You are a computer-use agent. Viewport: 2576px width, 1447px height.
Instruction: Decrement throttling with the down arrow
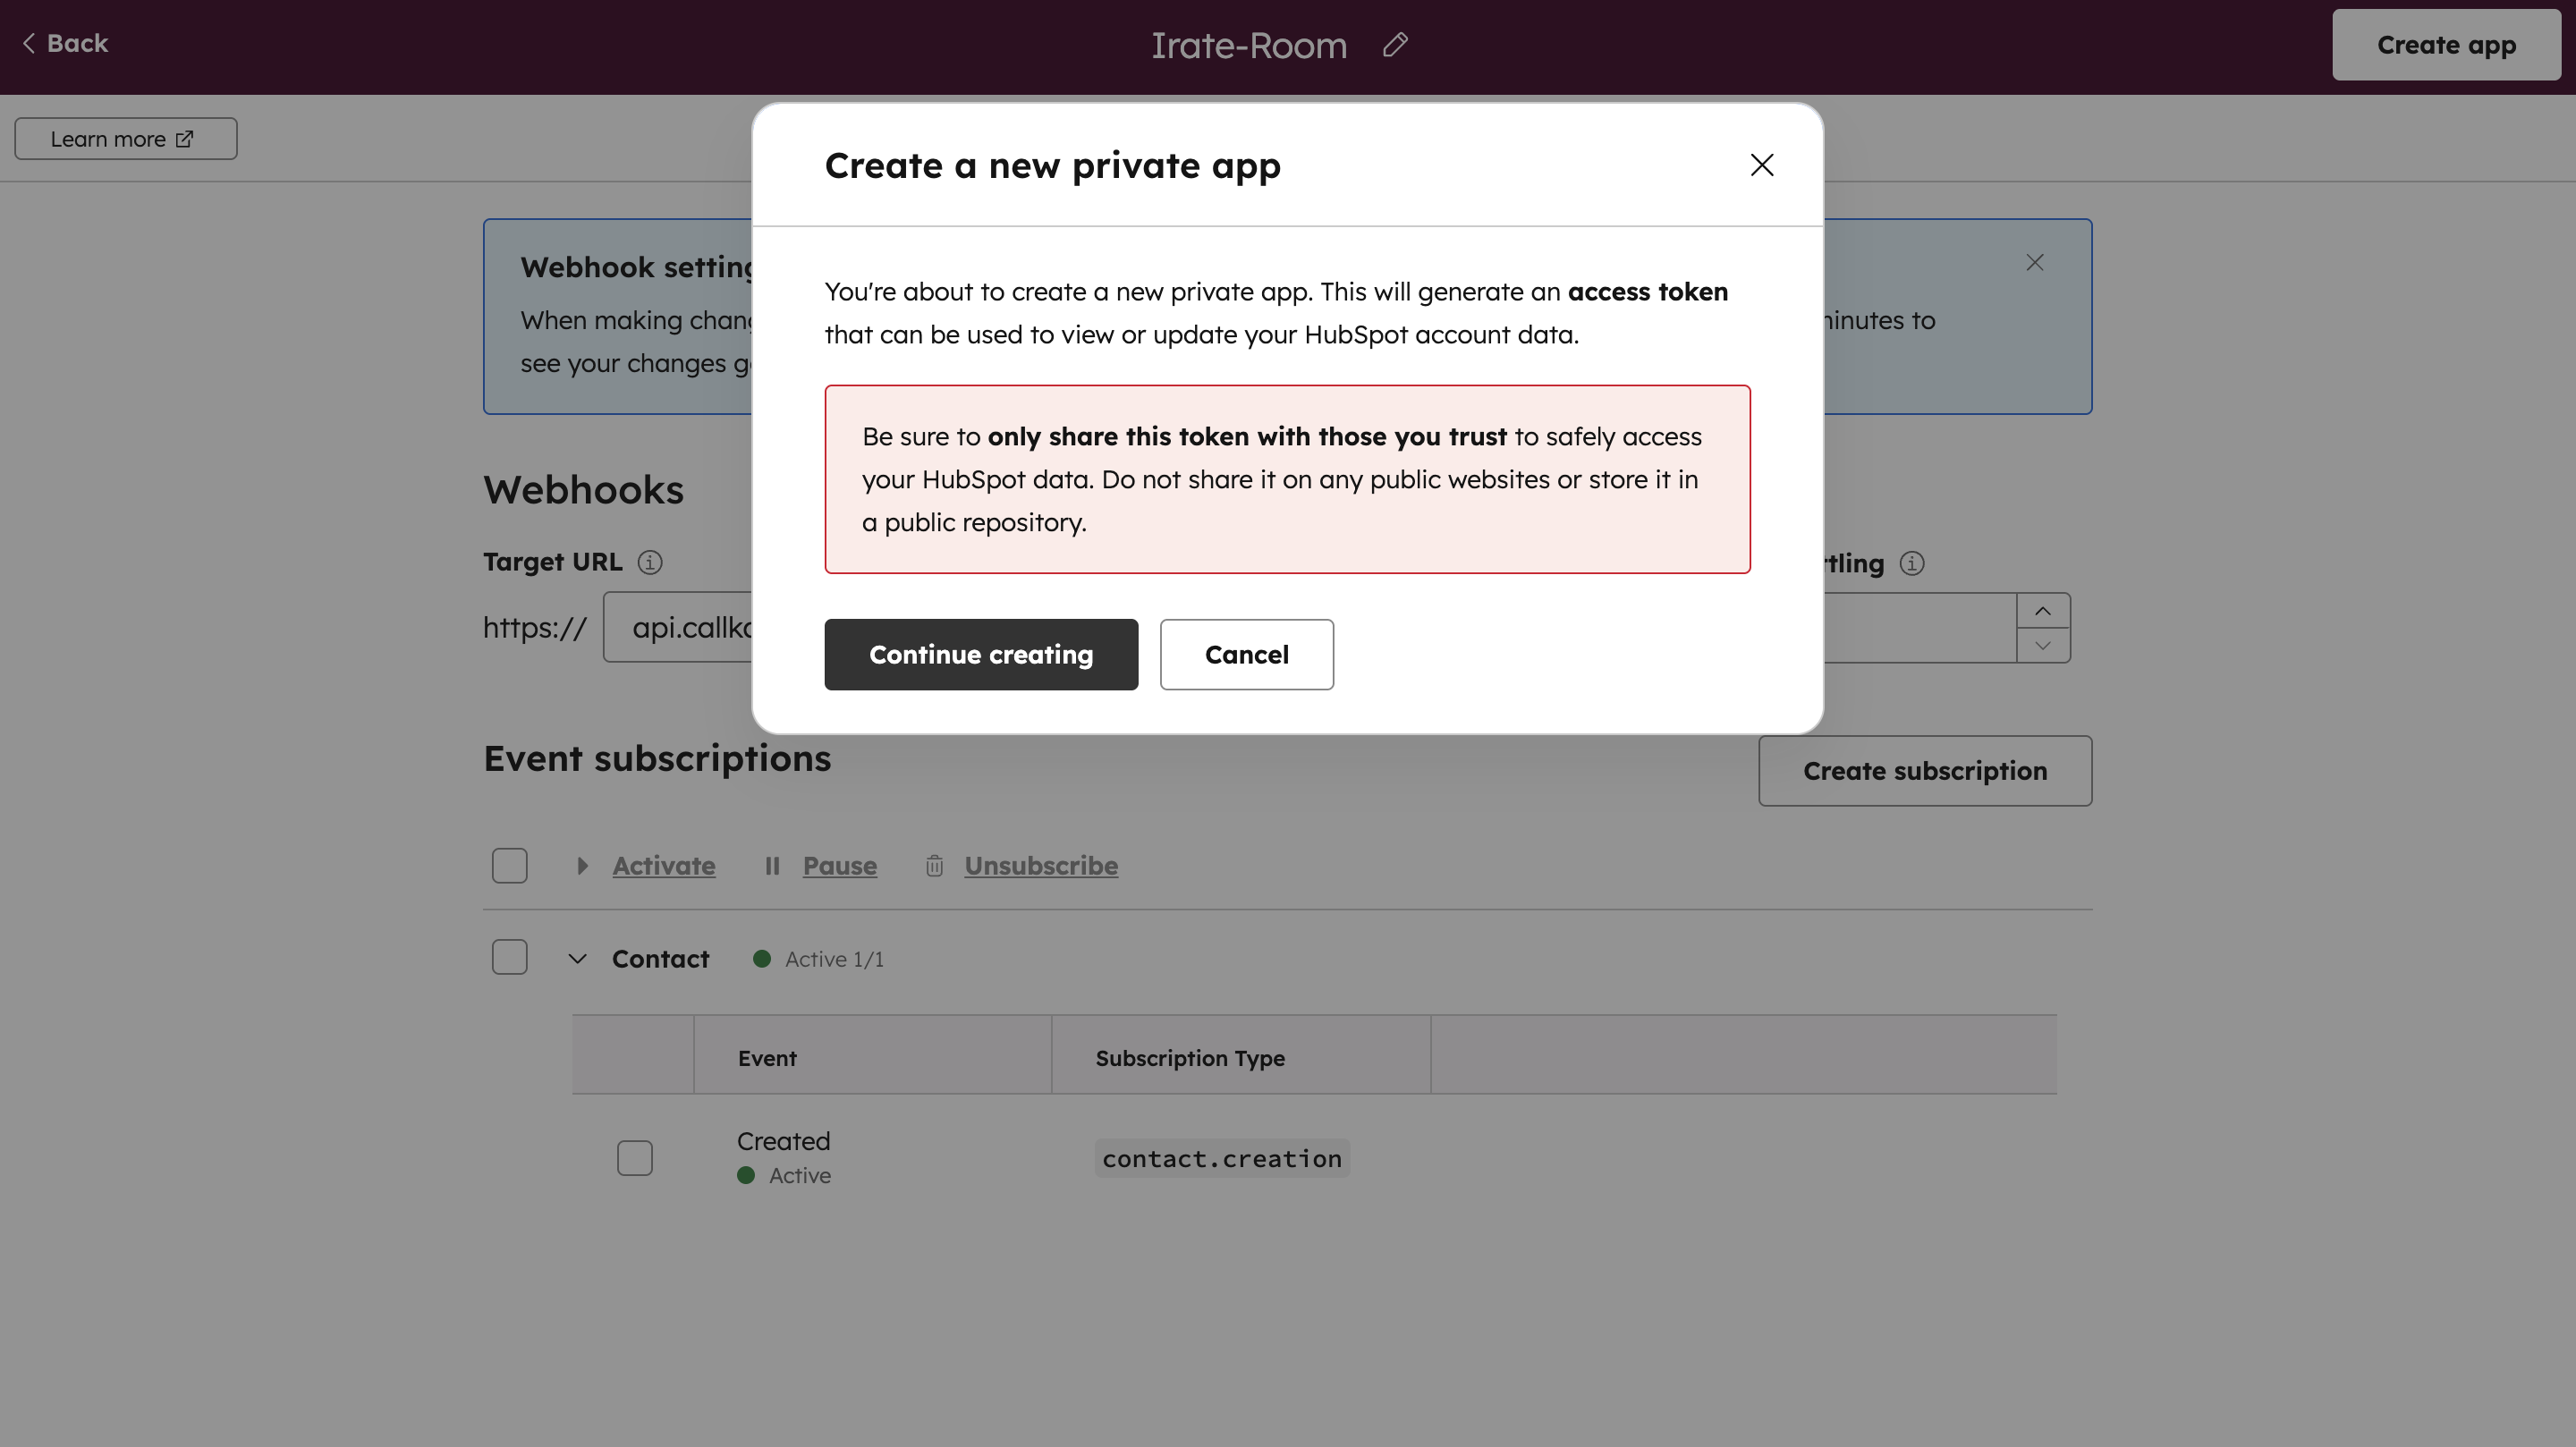pyautogui.click(x=2043, y=645)
